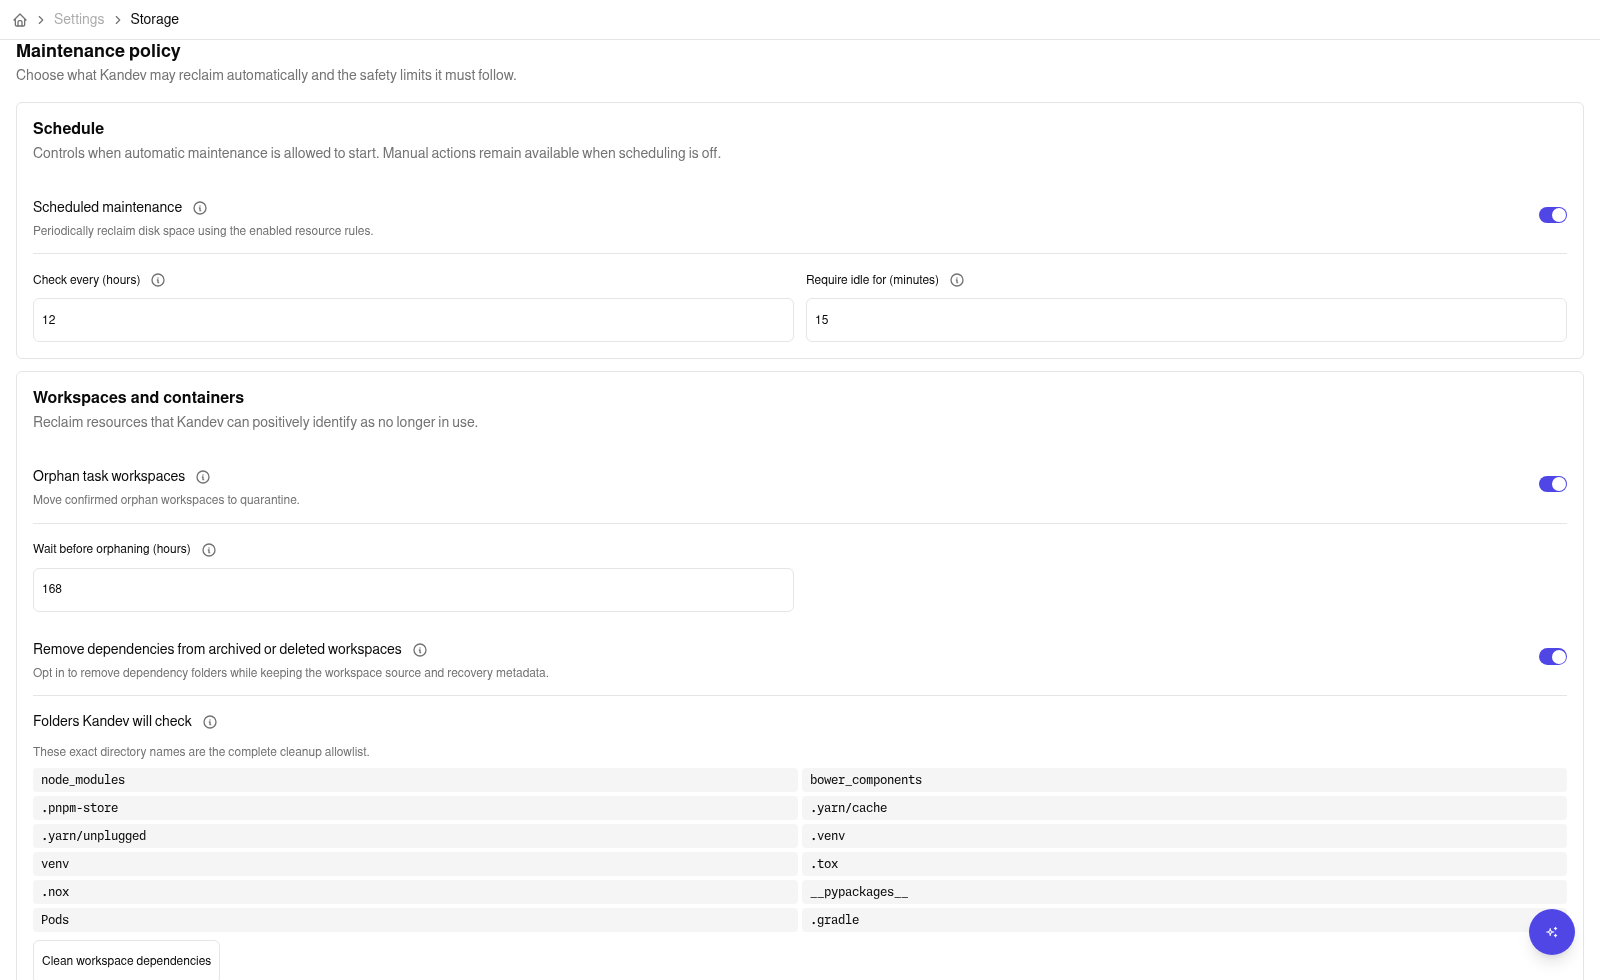
Task: Select the .venv folder entry
Action: tap(1184, 836)
